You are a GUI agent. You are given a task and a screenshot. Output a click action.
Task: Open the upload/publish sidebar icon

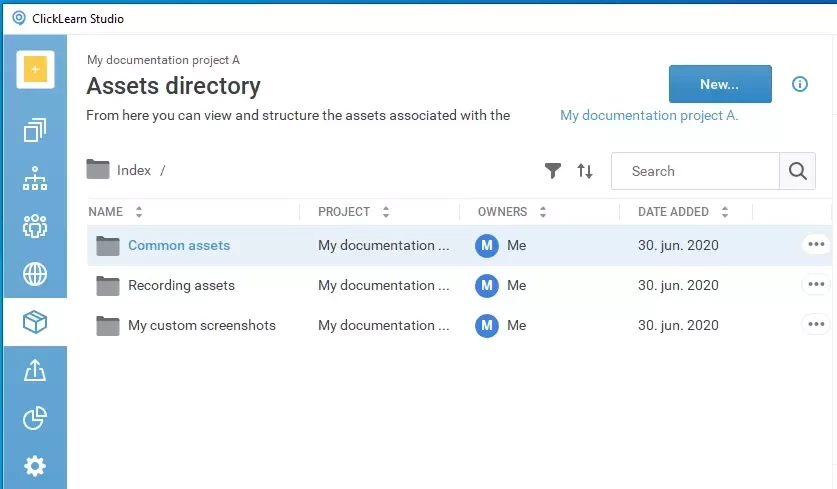(x=35, y=370)
